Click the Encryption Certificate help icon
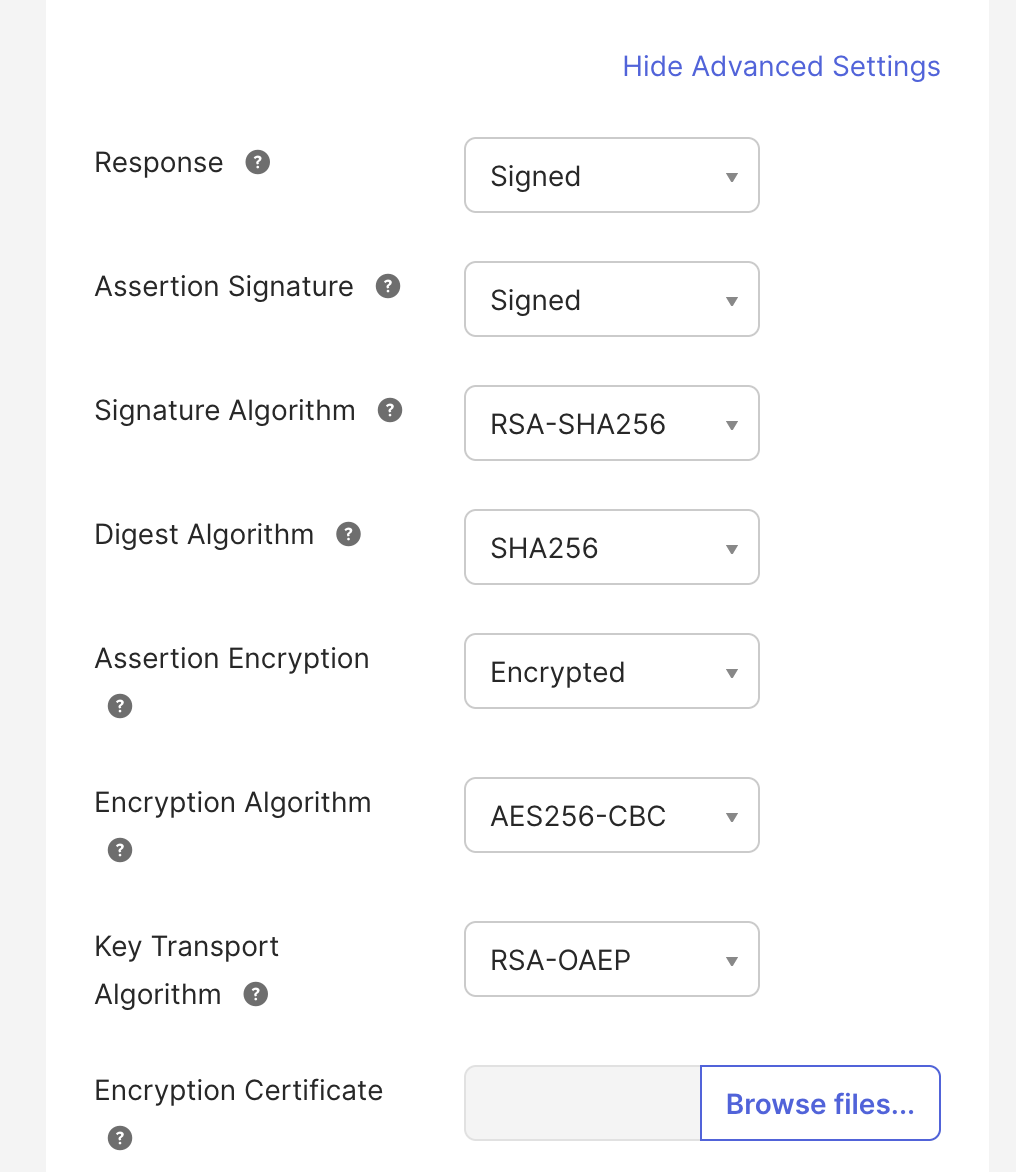Image resolution: width=1016 pixels, height=1172 pixels. 119,1138
